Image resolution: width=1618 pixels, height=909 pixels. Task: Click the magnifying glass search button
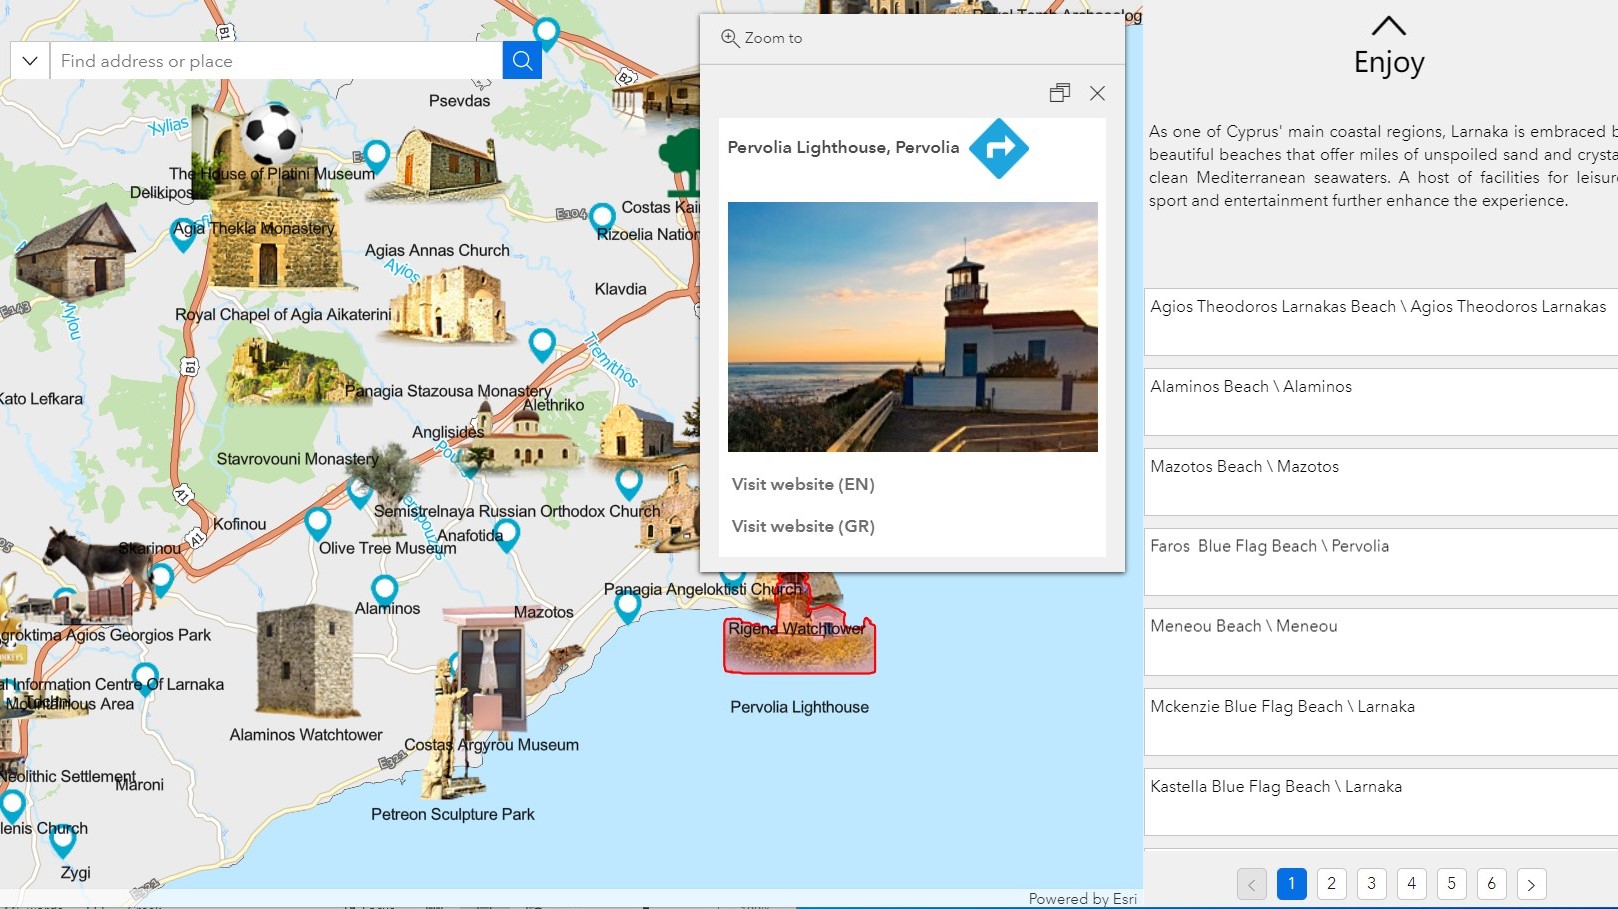(x=521, y=60)
